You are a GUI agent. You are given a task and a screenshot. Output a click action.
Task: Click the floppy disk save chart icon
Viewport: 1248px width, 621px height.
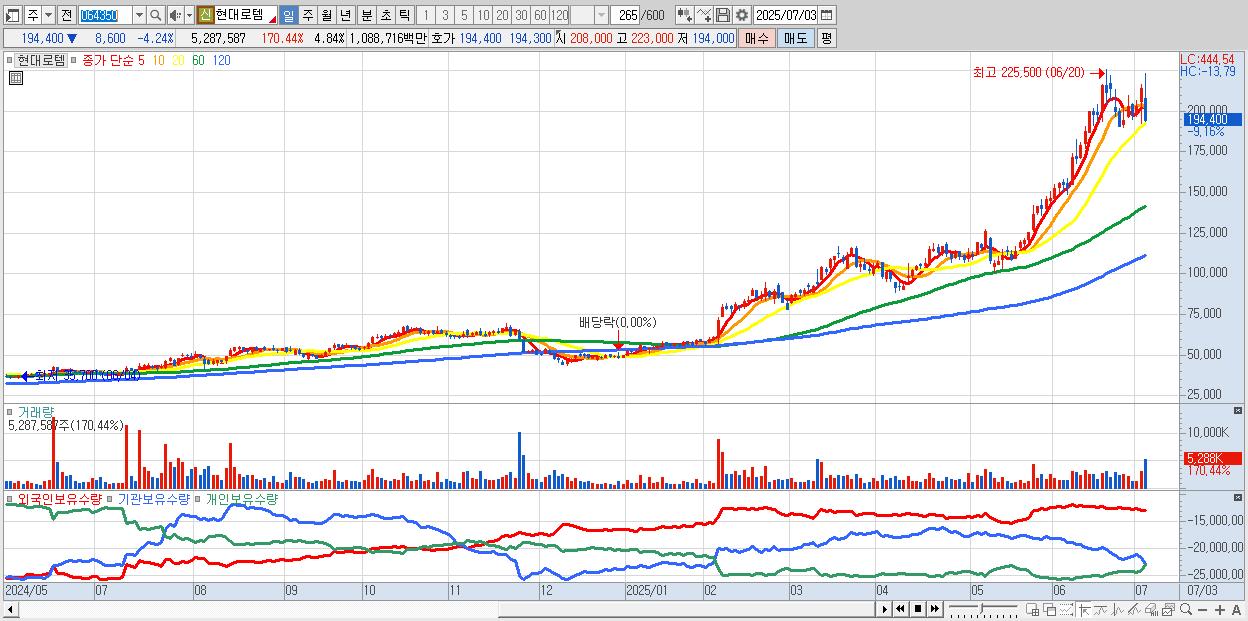[x=722, y=15]
